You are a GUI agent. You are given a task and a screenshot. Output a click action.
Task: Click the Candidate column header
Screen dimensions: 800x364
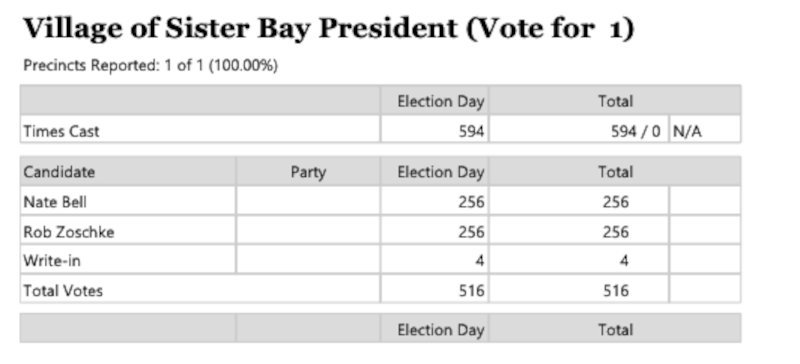pos(59,172)
